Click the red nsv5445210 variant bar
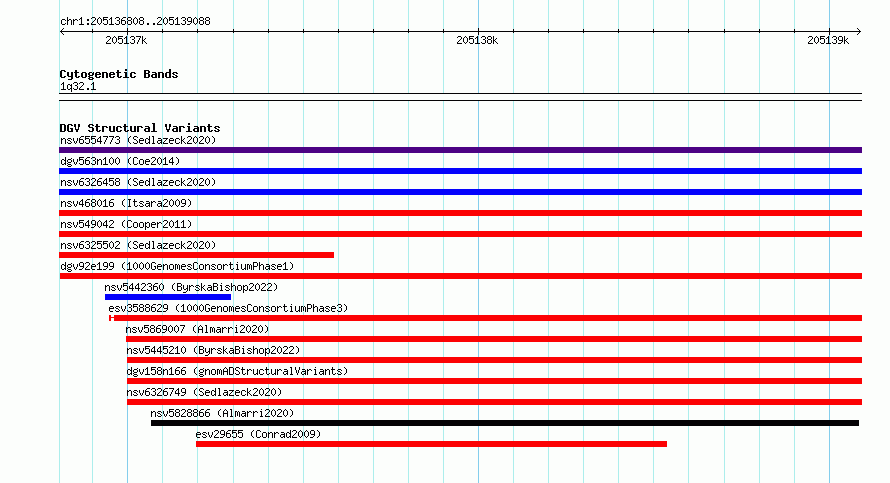This screenshot has width=890, height=483. [x=494, y=360]
